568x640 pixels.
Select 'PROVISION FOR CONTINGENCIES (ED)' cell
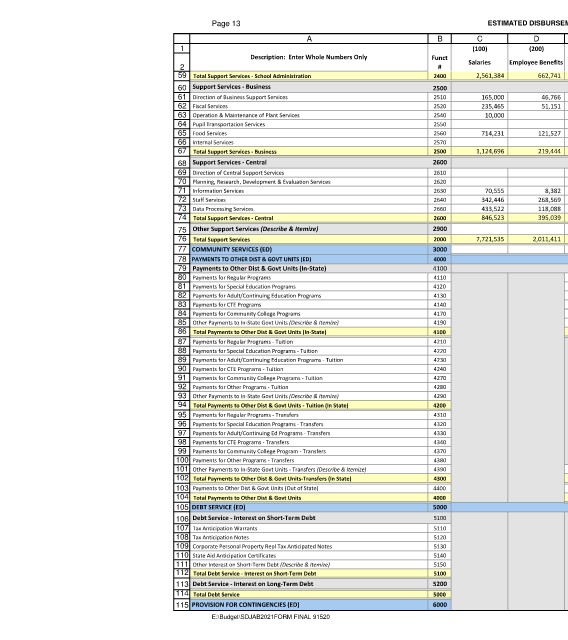pyautogui.click(x=309, y=604)
